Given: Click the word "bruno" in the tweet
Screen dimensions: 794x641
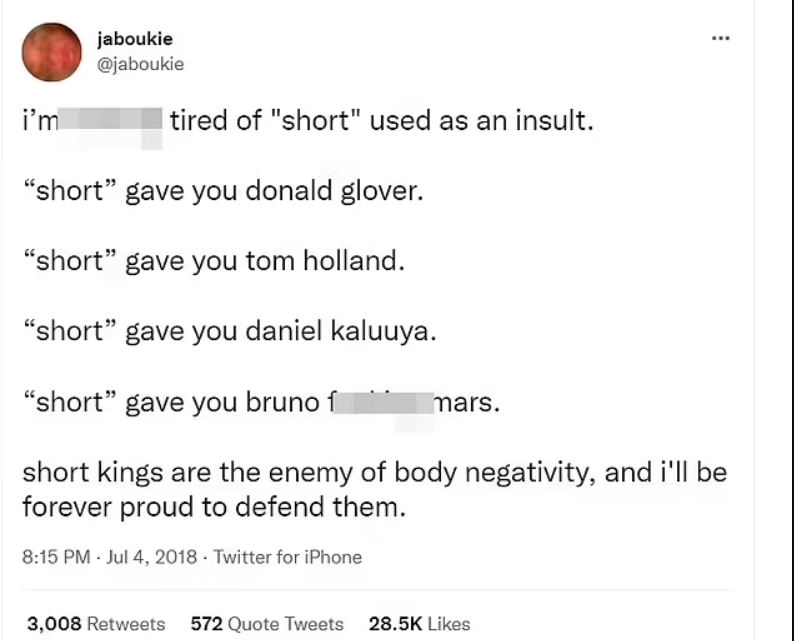Looking at the screenshot, I should tap(281, 402).
